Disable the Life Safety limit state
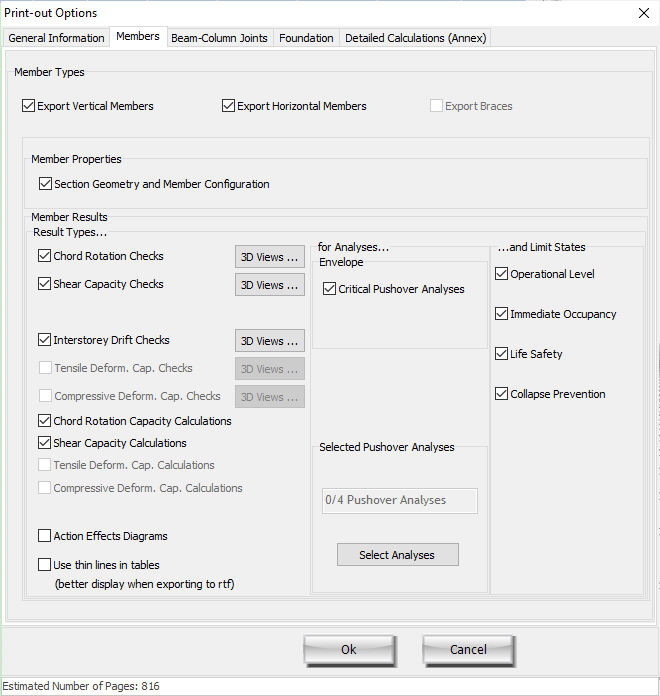 tap(502, 354)
